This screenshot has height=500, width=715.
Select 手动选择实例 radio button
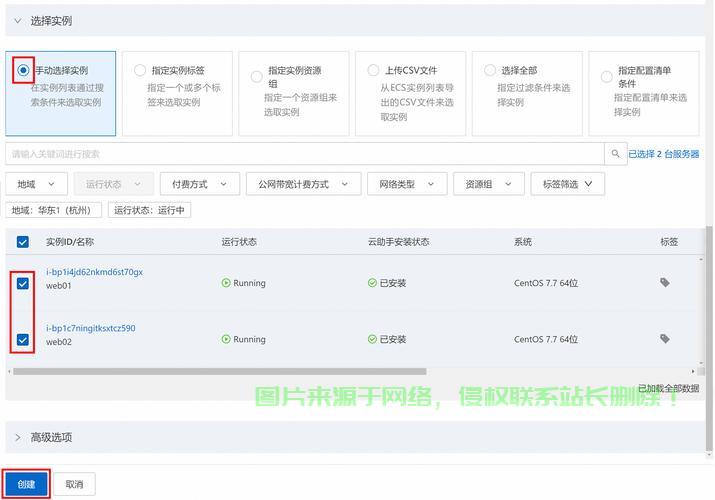click(x=23, y=70)
